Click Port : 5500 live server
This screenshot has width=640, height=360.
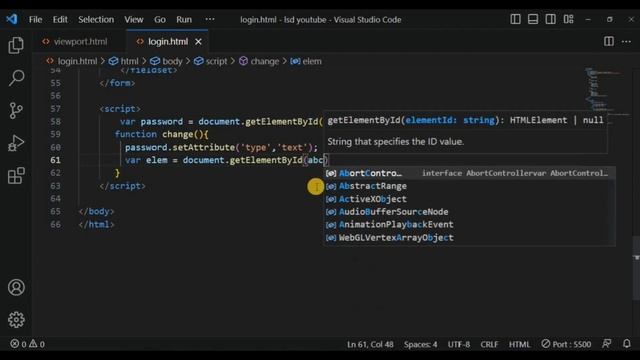566,344
